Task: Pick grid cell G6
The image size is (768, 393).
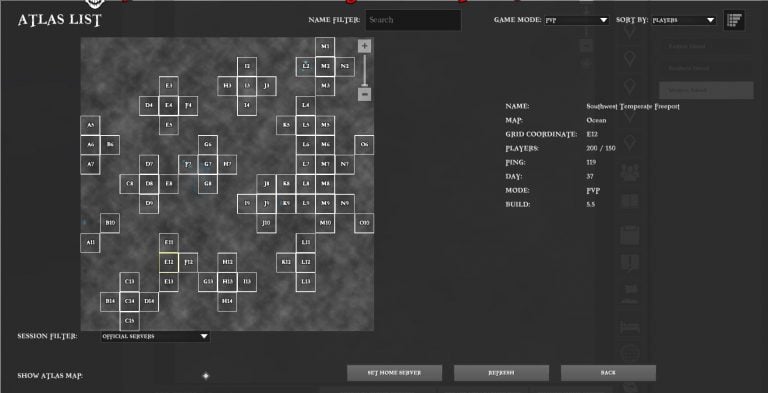Action: pyautogui.click(x=208, y=145)
